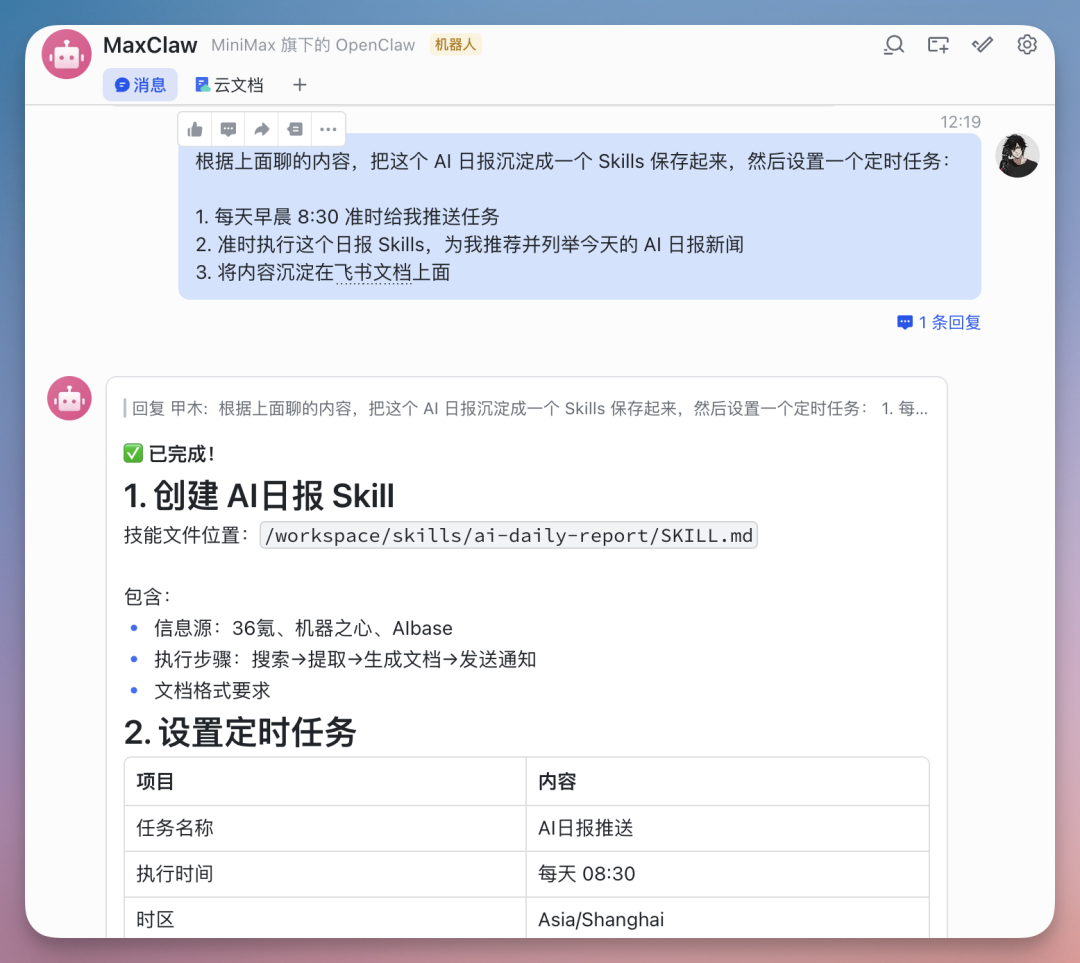Open the 1 条回复 thread link
This screenshot has height=963, width=1080.
point(938,322)
